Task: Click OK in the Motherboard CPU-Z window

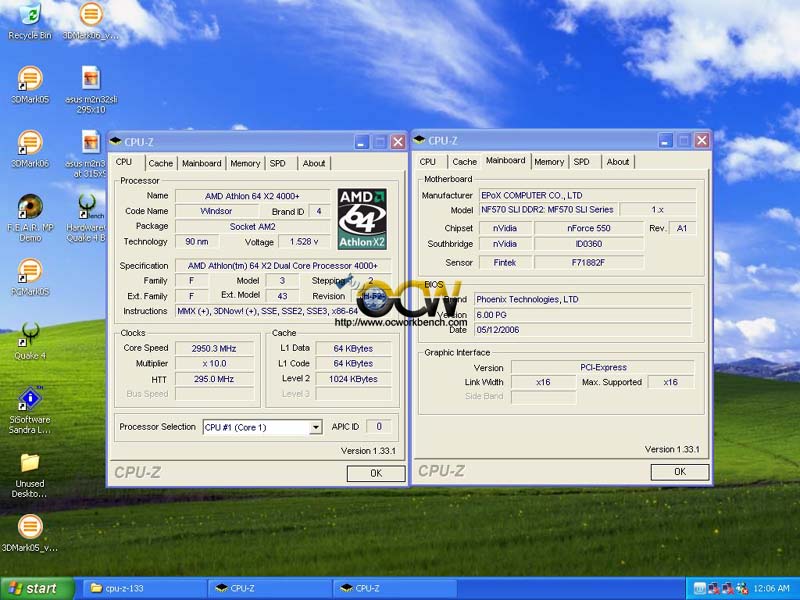Action: click(680, 471)
